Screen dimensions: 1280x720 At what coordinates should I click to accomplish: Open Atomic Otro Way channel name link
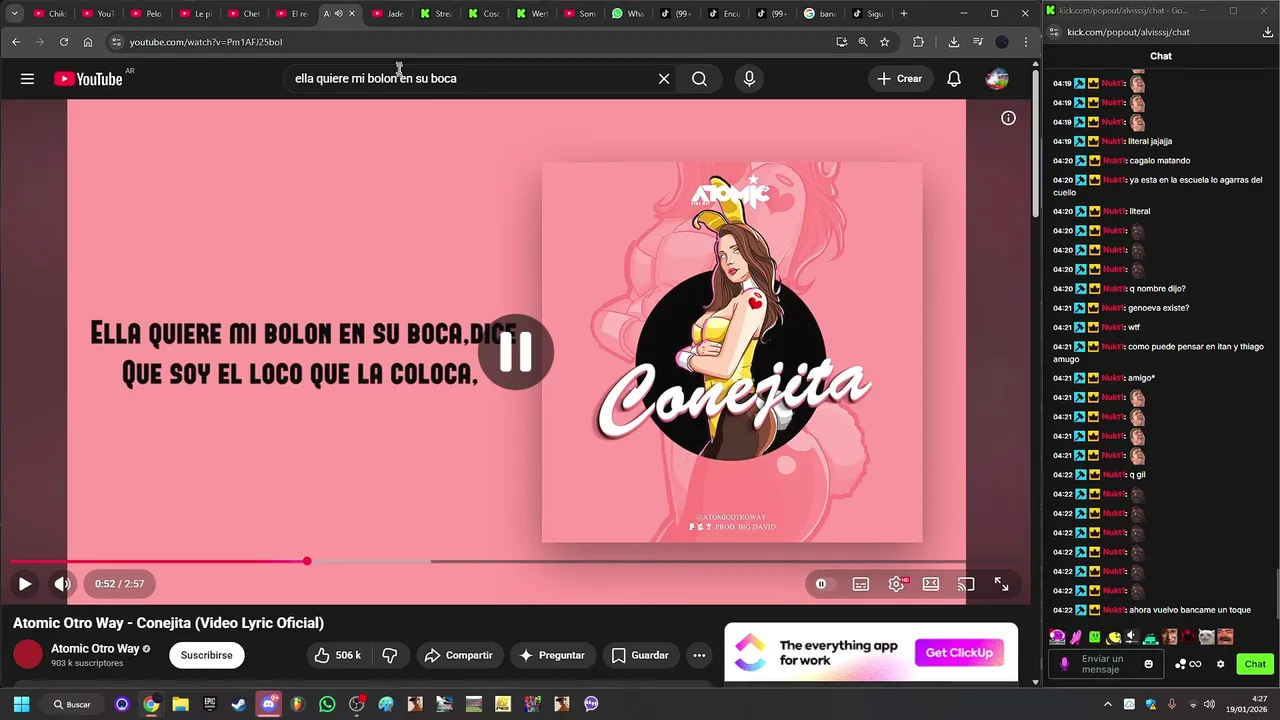coord(95,649)
